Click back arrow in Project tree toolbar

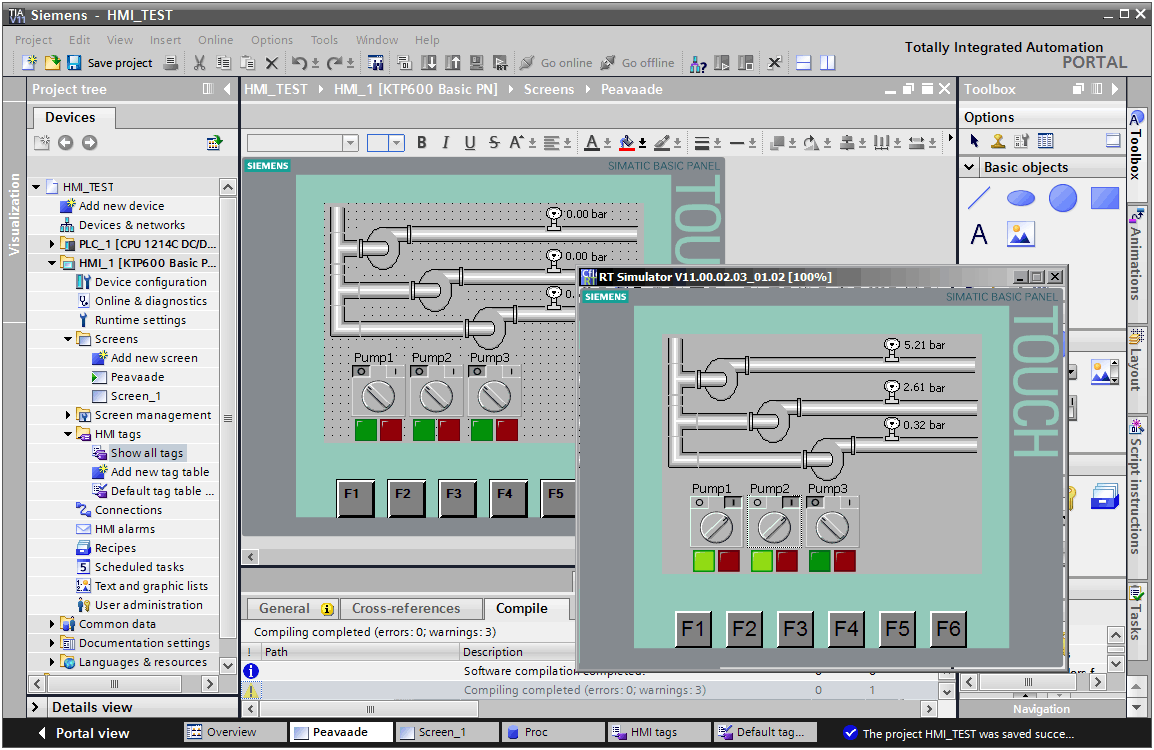pyautogui.click(x=66, y=143)
